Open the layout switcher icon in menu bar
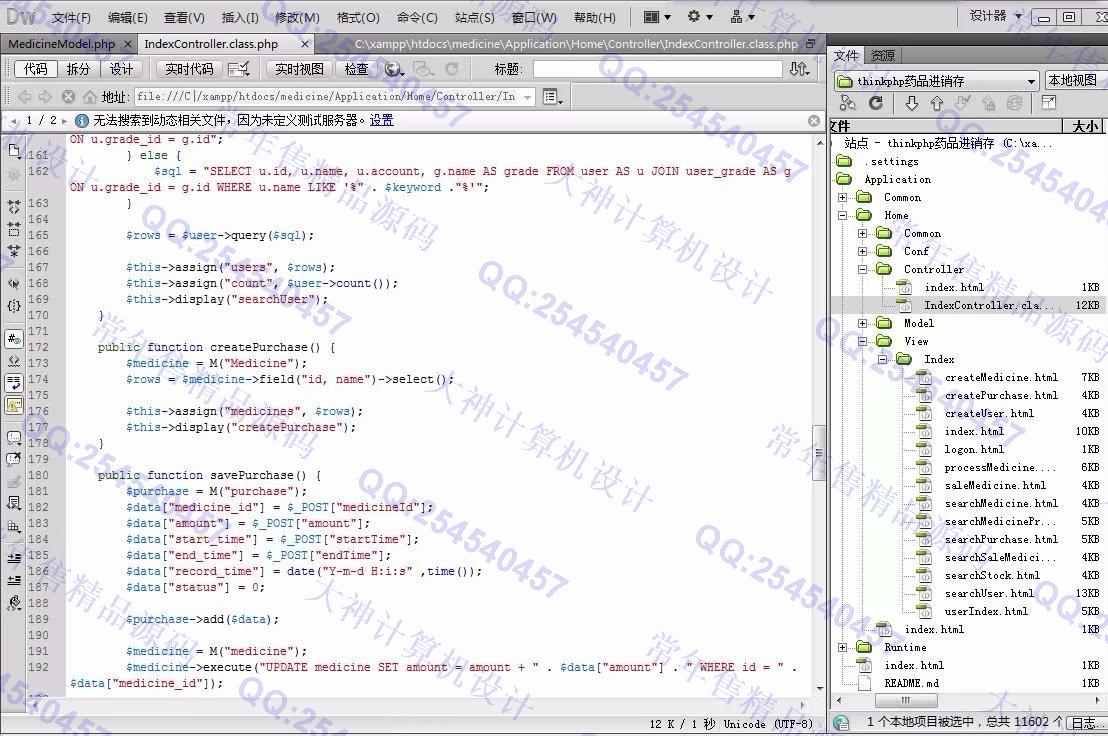 tap(656, 16)
